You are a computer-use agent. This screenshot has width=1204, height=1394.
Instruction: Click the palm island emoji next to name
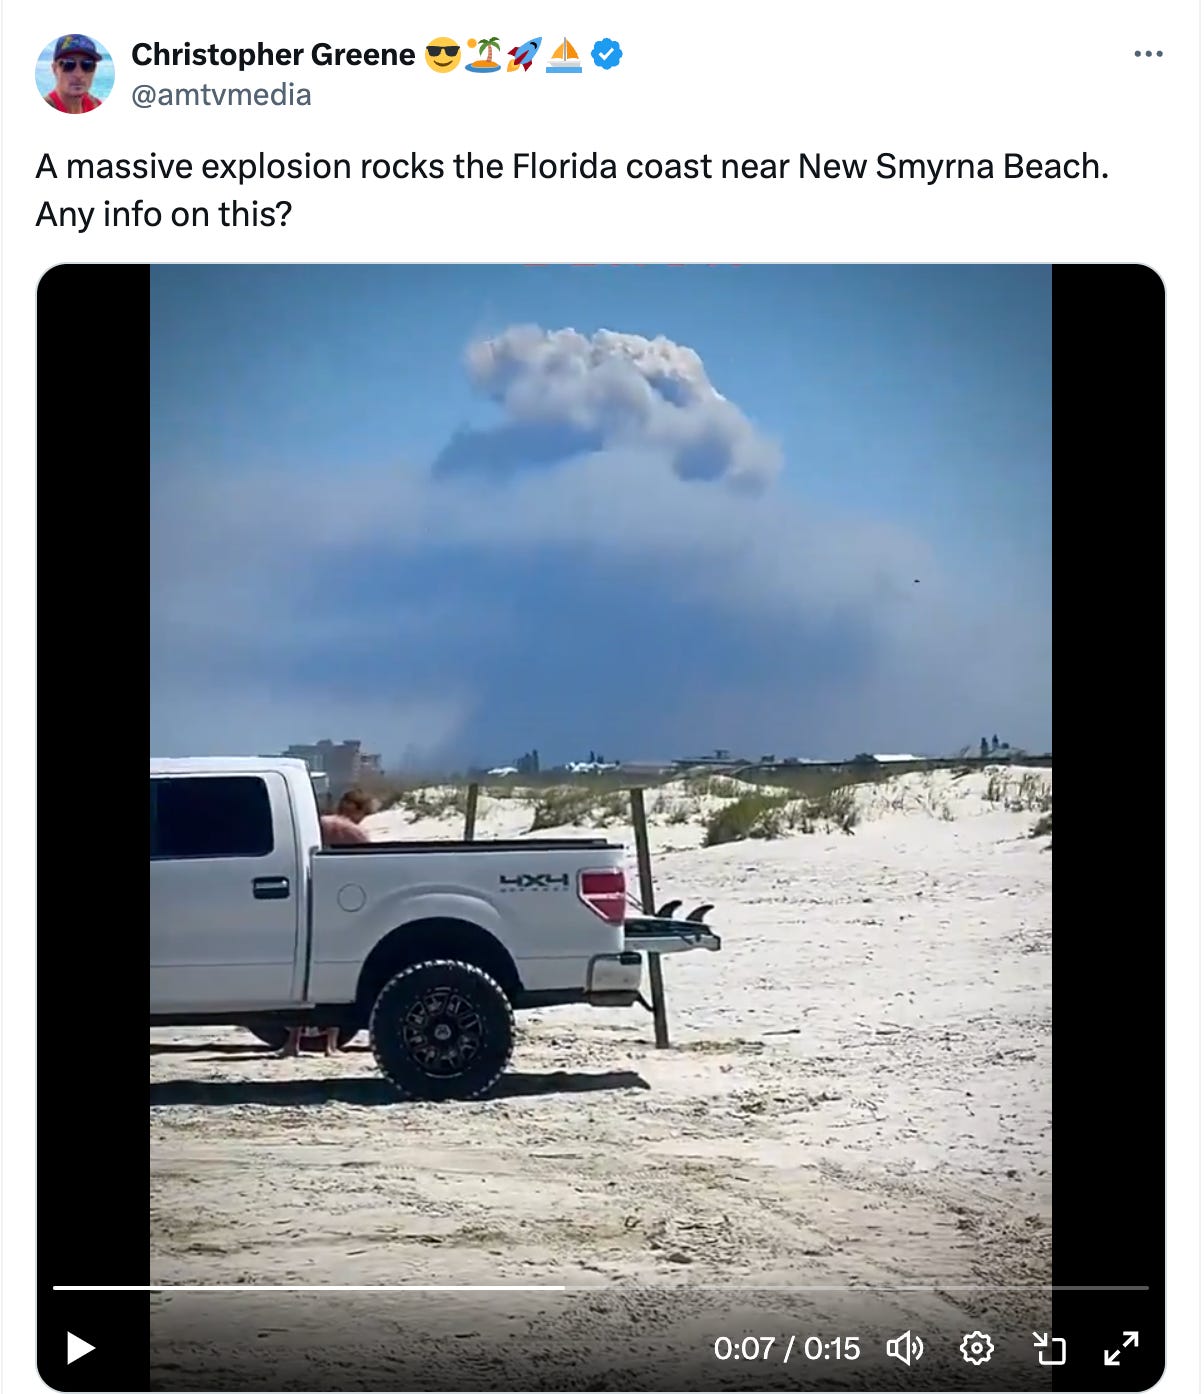coord(484,54)
